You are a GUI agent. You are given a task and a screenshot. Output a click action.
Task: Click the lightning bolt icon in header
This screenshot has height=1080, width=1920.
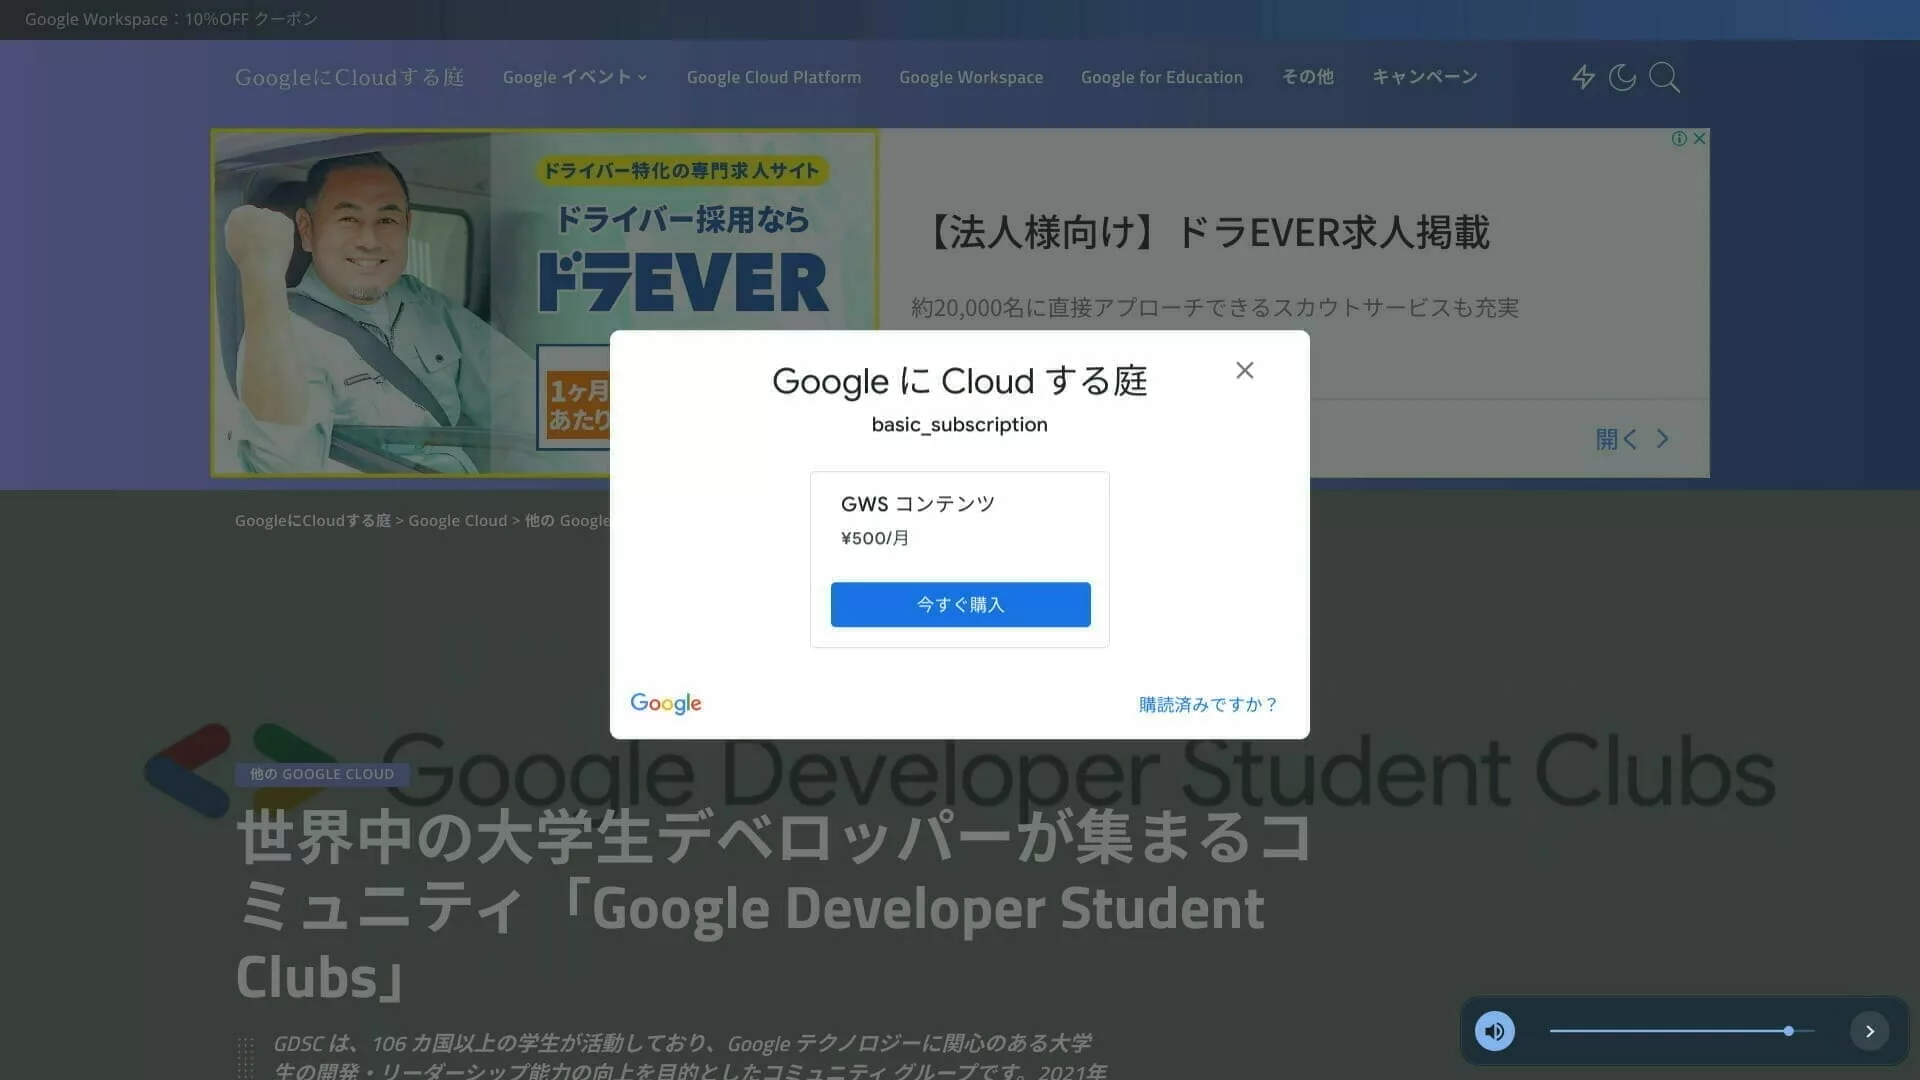coord(1582,77)
